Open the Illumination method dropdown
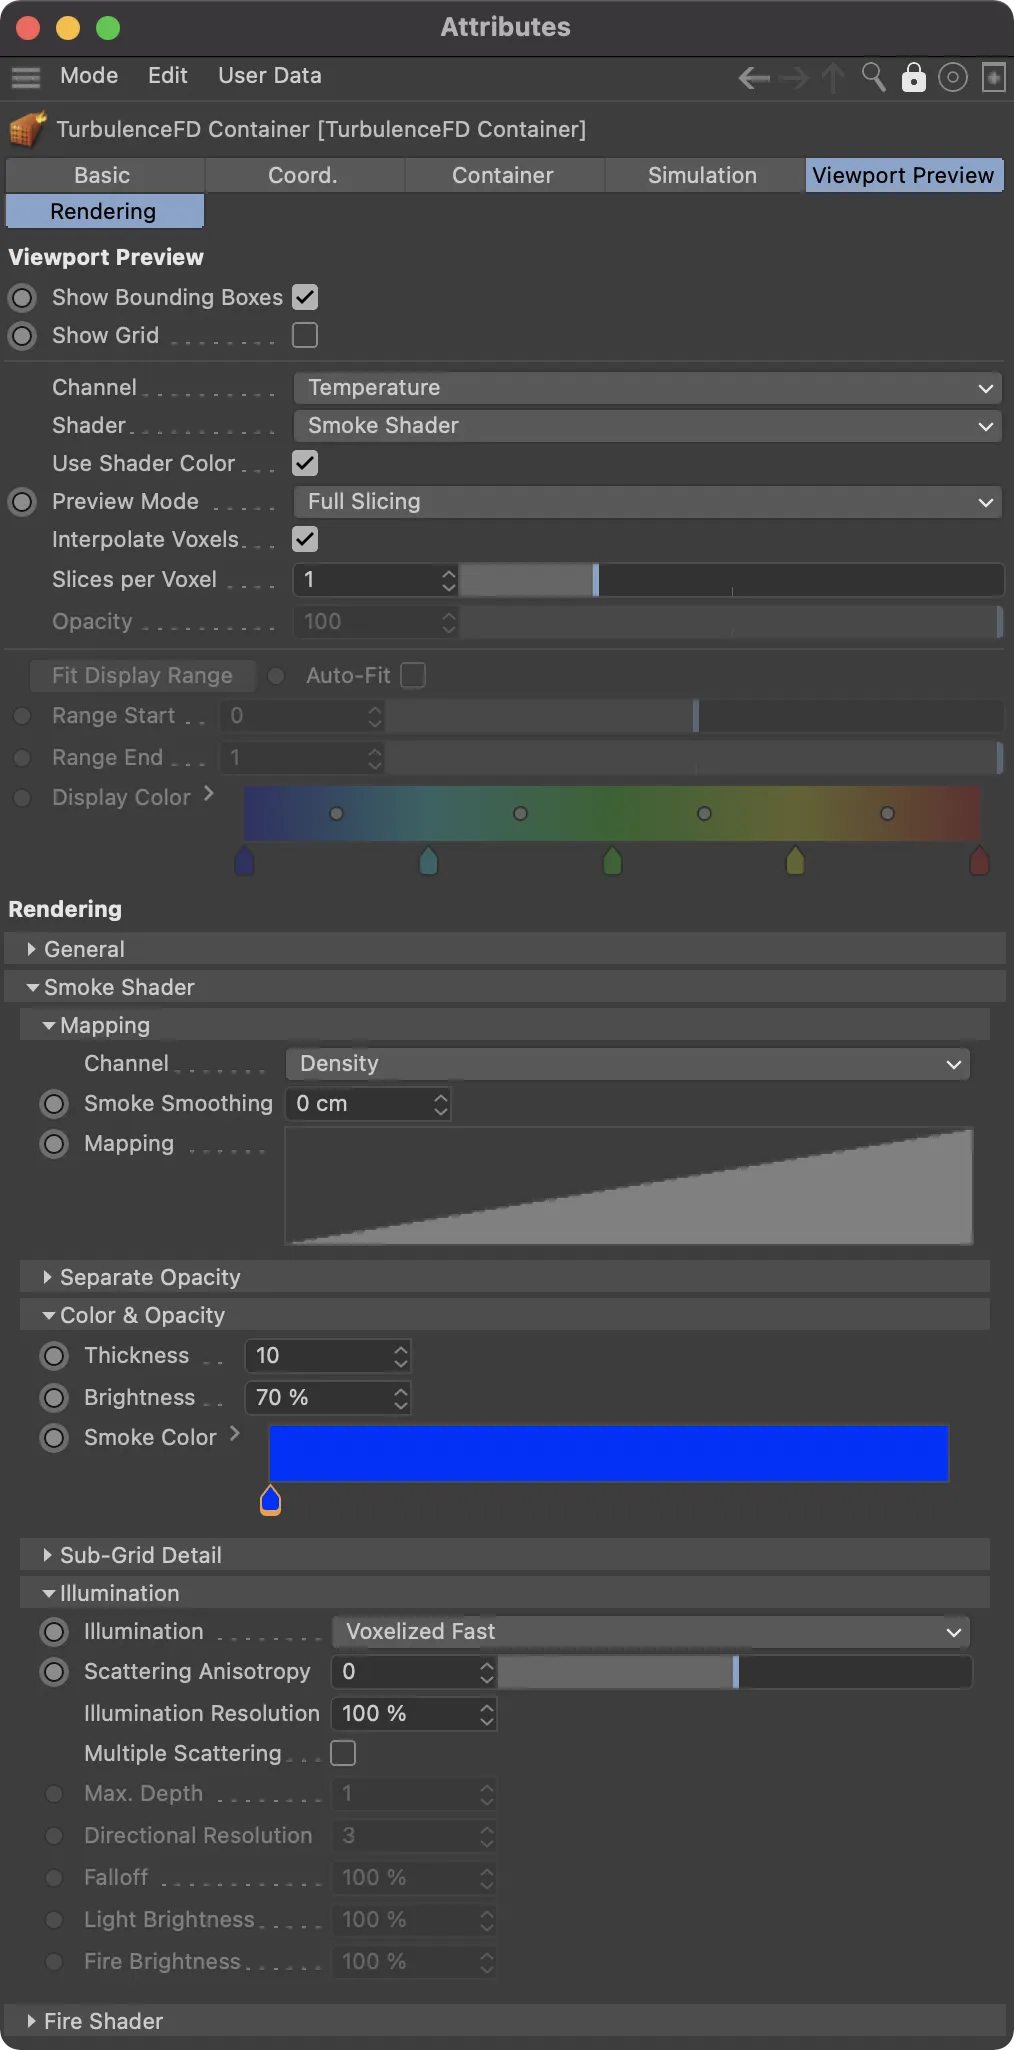The height and width of the screenshot is (2050, 1014). (x=651, y=1632)
